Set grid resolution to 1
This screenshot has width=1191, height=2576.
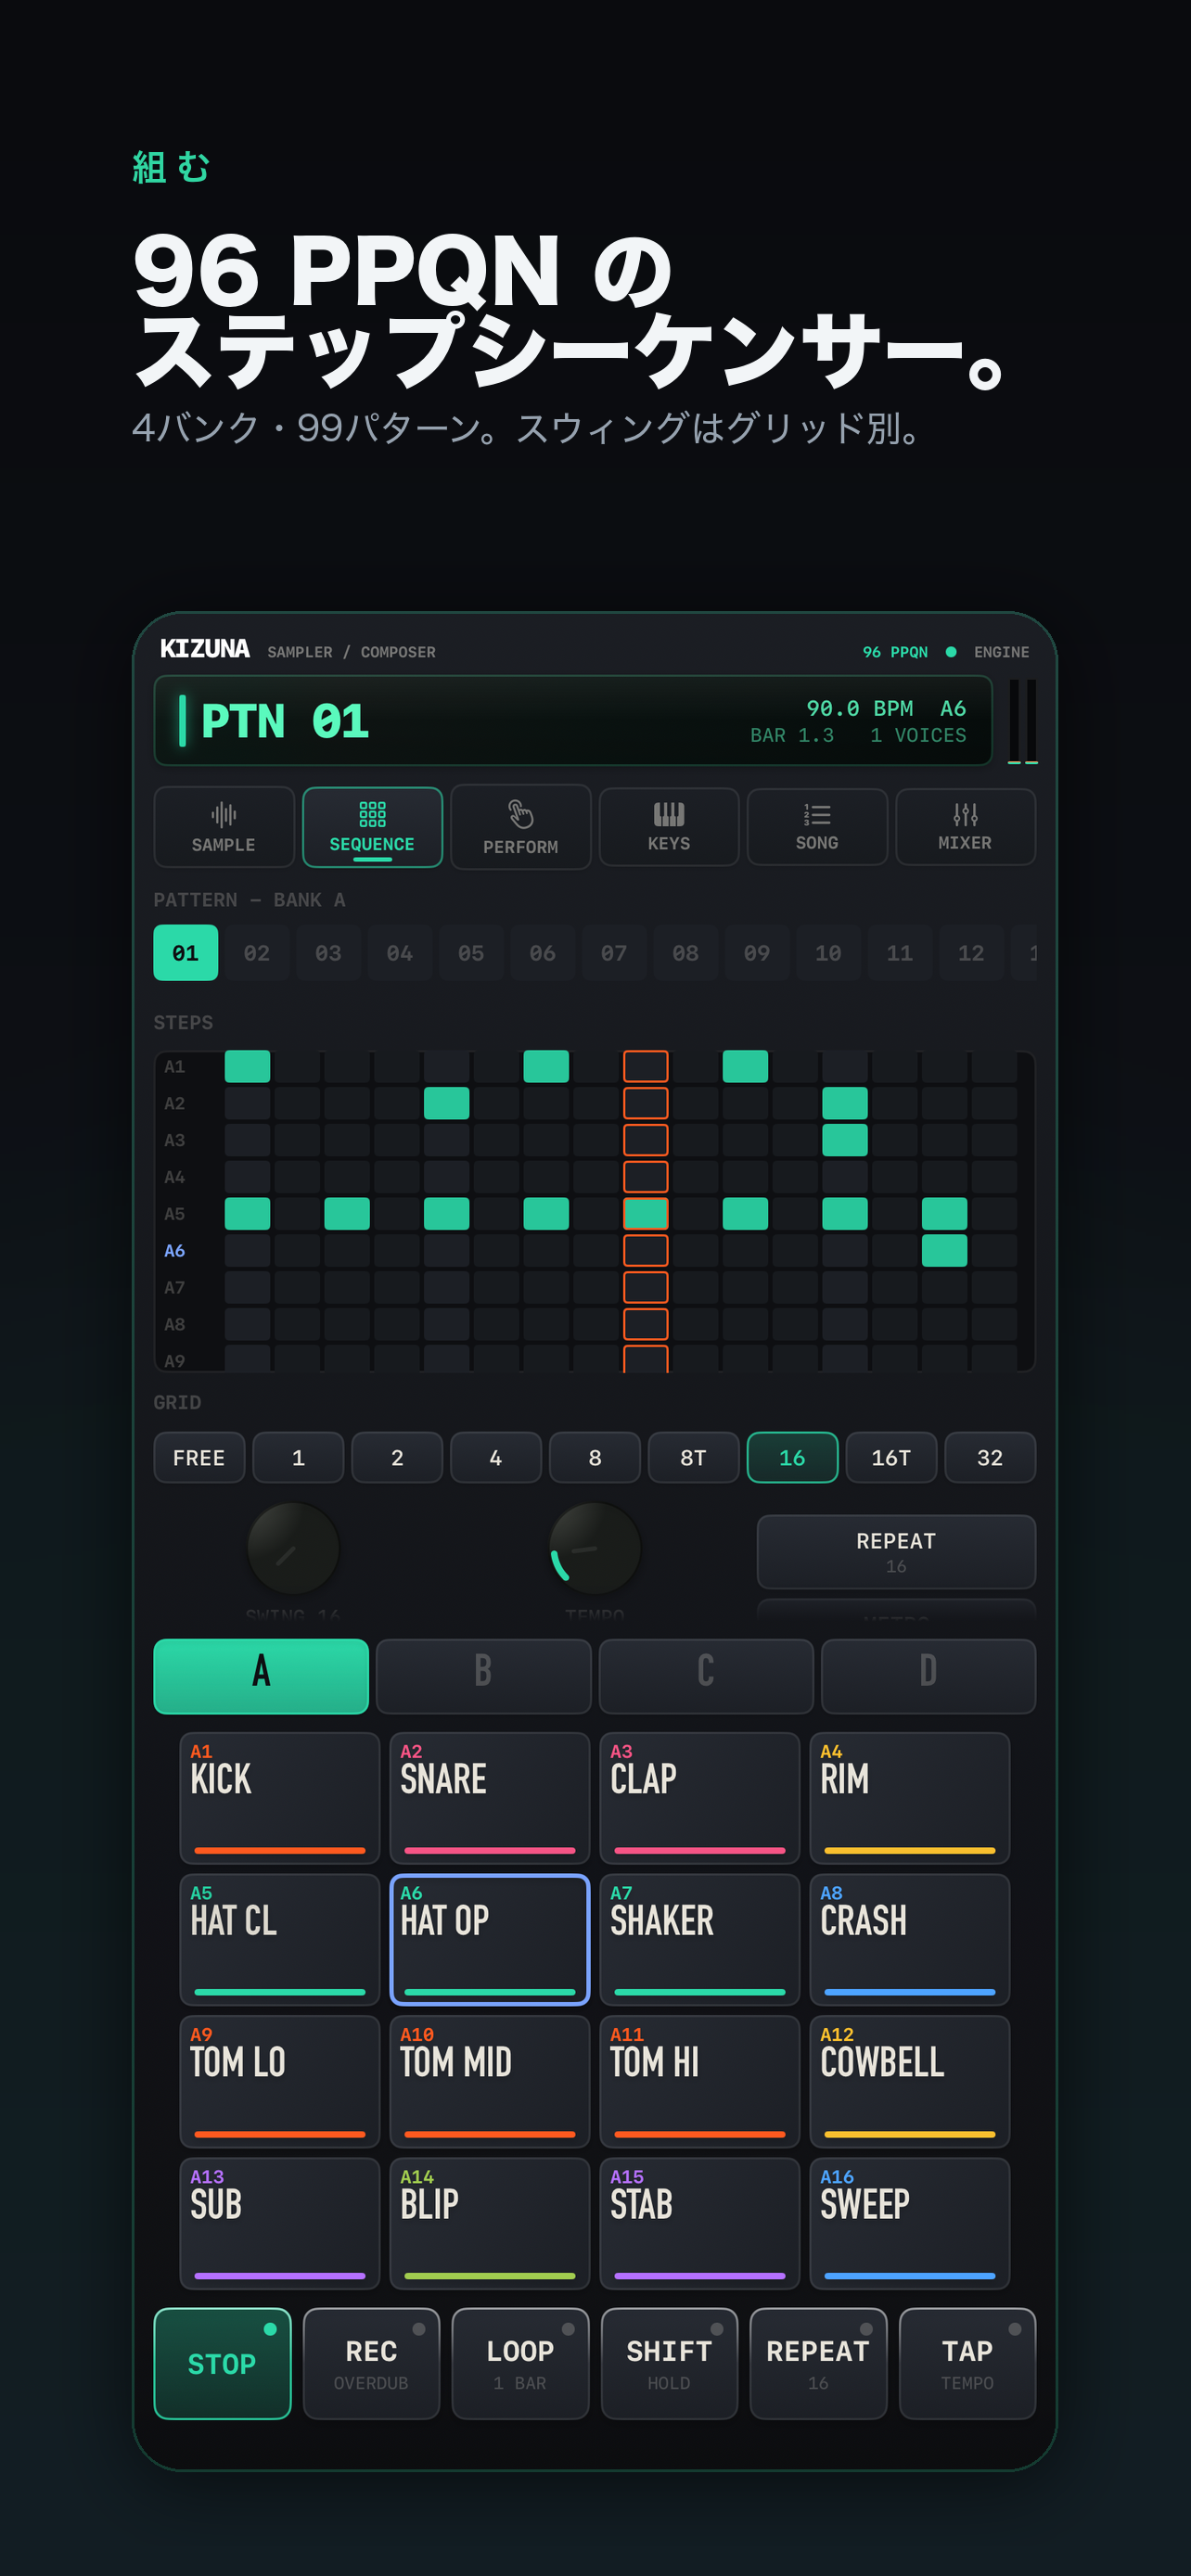(298, 1457)
